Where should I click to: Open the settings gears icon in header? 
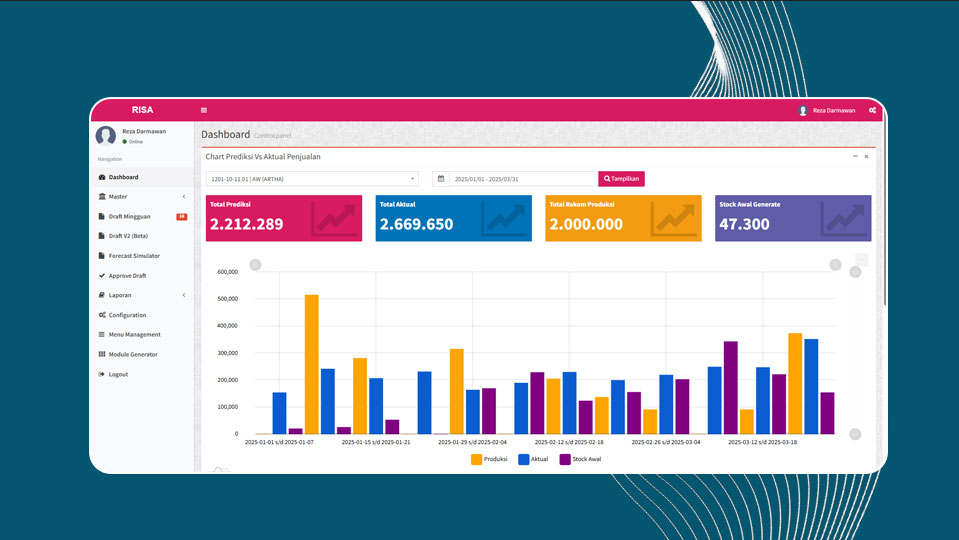click(872, 110)
